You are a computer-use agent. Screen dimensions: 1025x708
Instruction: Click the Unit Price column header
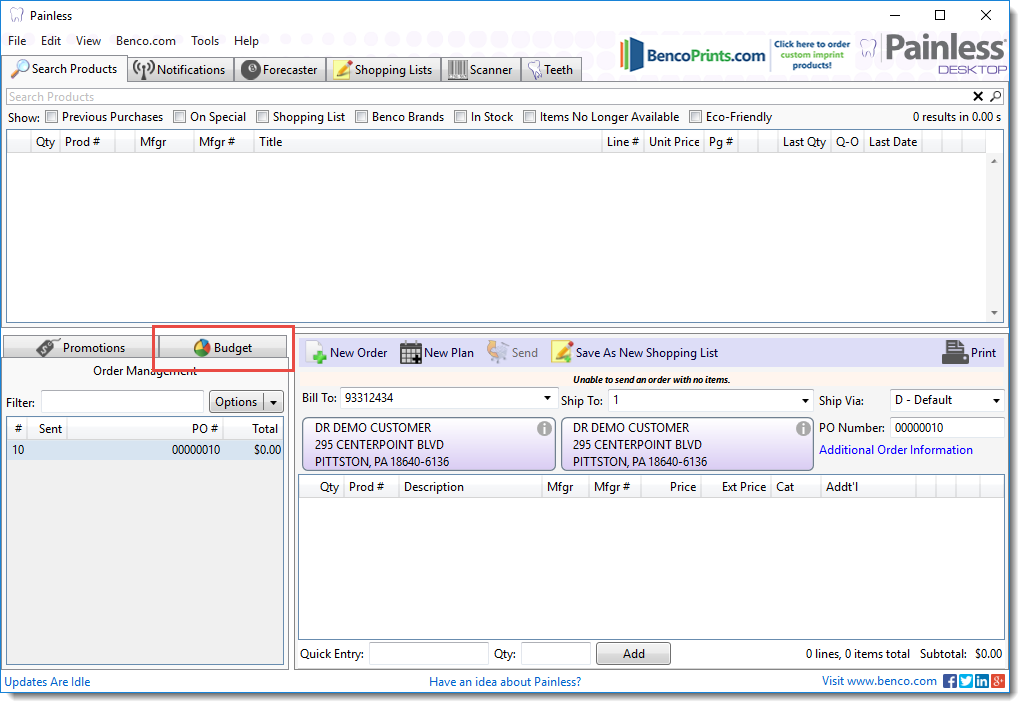[674, 142]
